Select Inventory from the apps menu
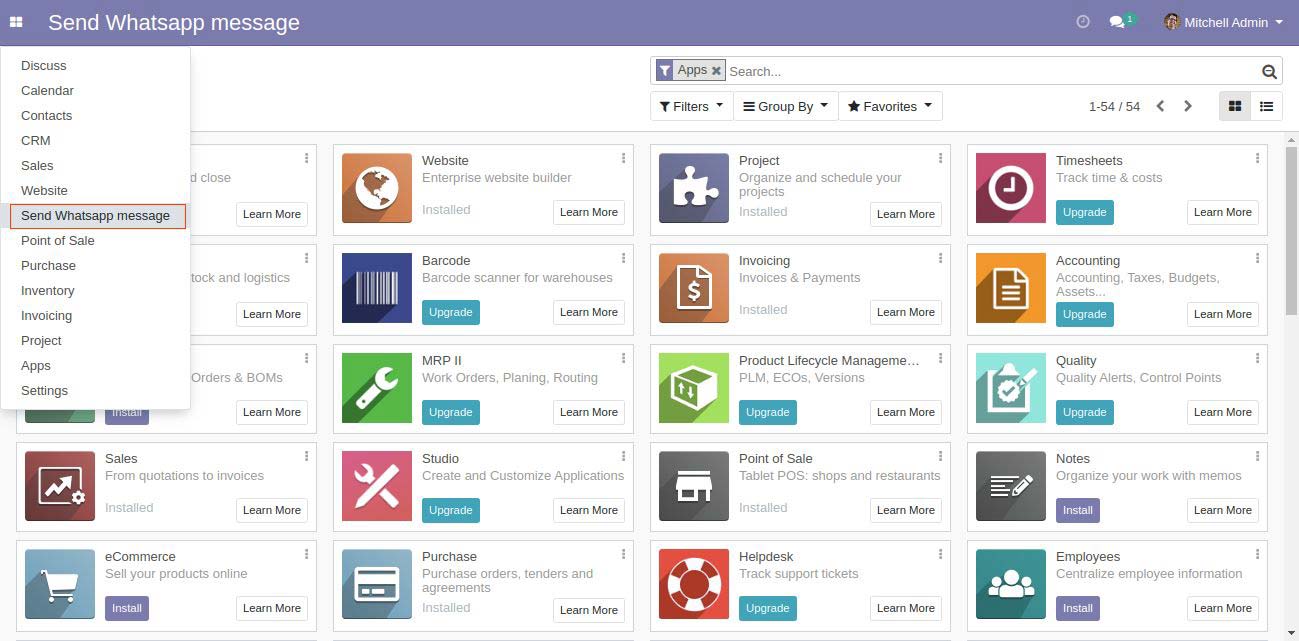 (x=95, y=290)
